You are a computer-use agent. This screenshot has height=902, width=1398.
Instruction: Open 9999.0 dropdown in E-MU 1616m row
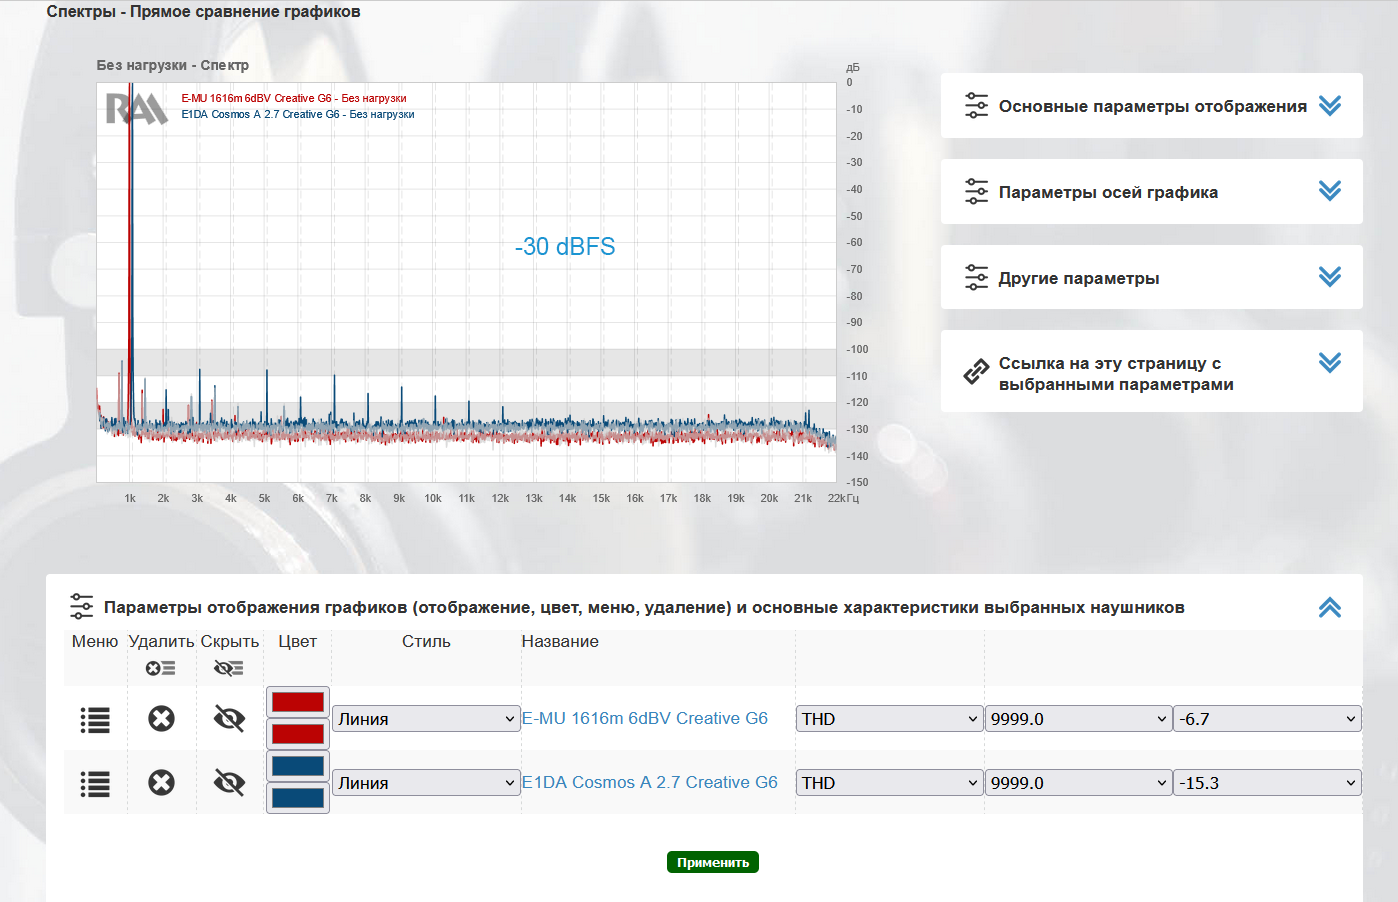point(1078,719)
